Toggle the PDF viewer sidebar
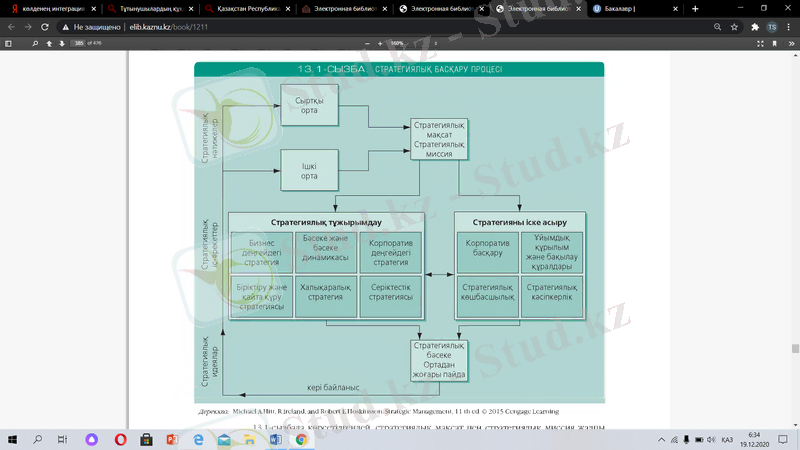800x450 pixels. pos(9,44)
